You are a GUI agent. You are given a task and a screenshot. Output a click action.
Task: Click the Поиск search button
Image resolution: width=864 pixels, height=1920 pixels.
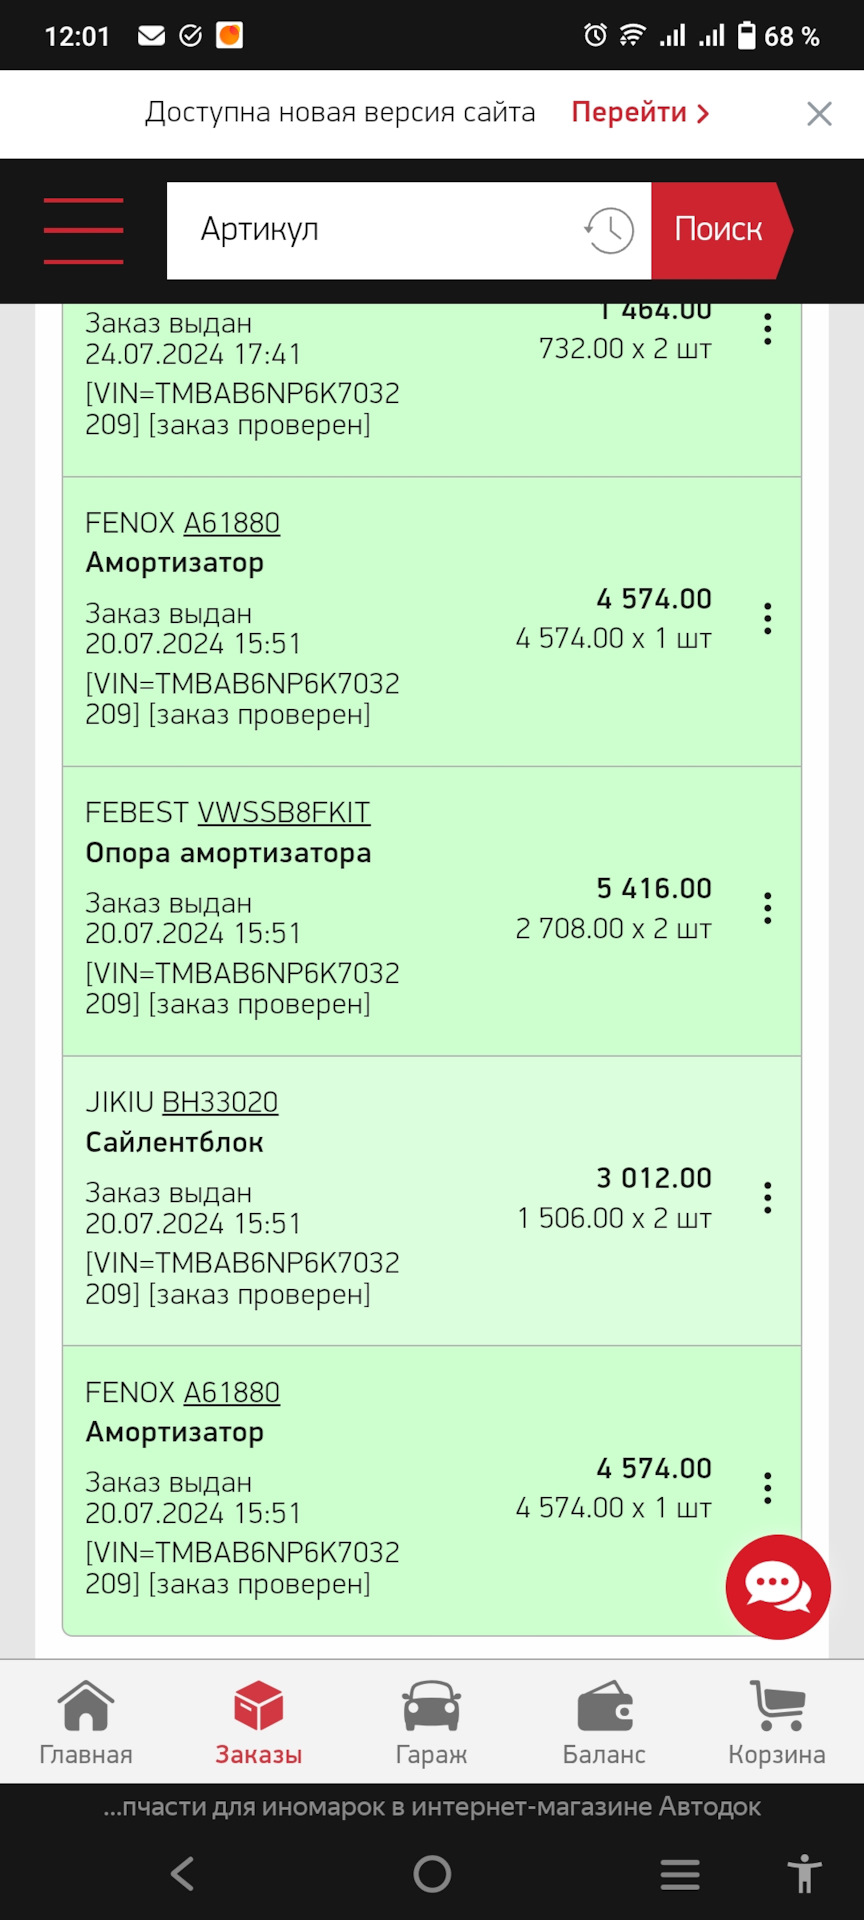point(718,230)
